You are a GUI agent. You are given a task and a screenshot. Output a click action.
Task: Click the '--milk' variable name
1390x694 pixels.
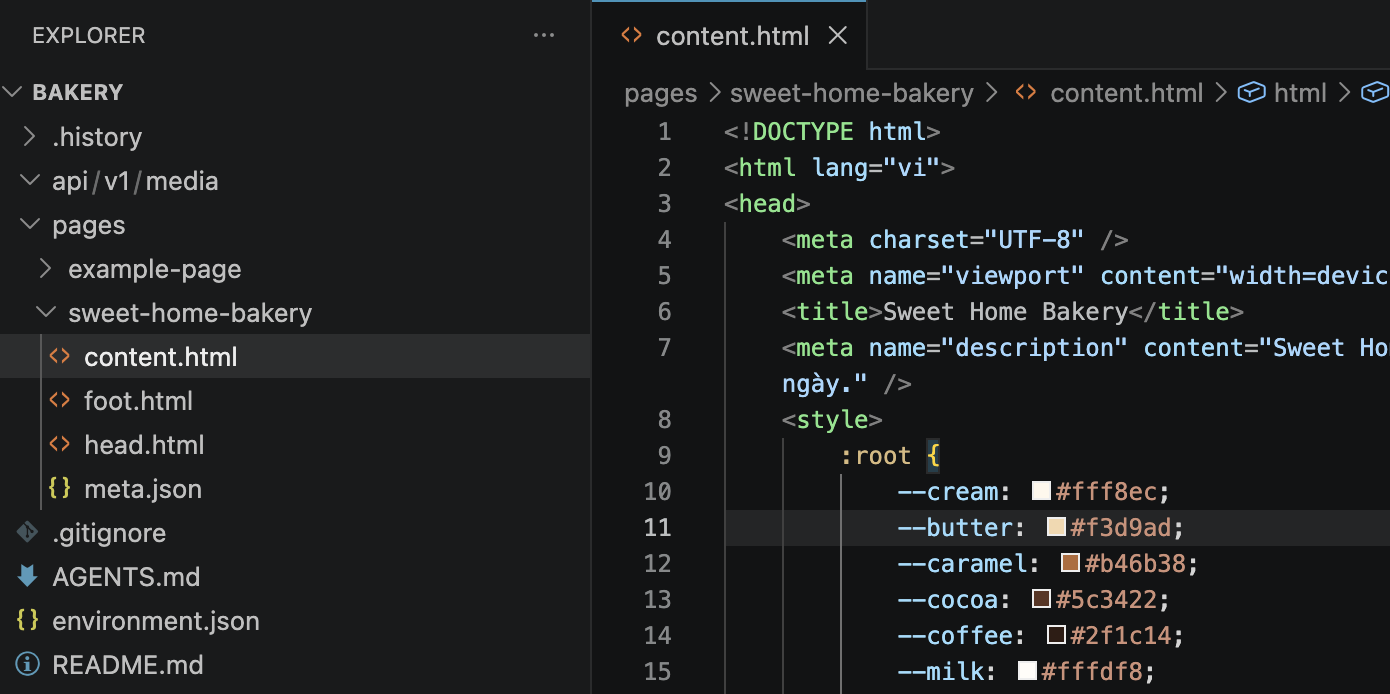coord(941,672)
